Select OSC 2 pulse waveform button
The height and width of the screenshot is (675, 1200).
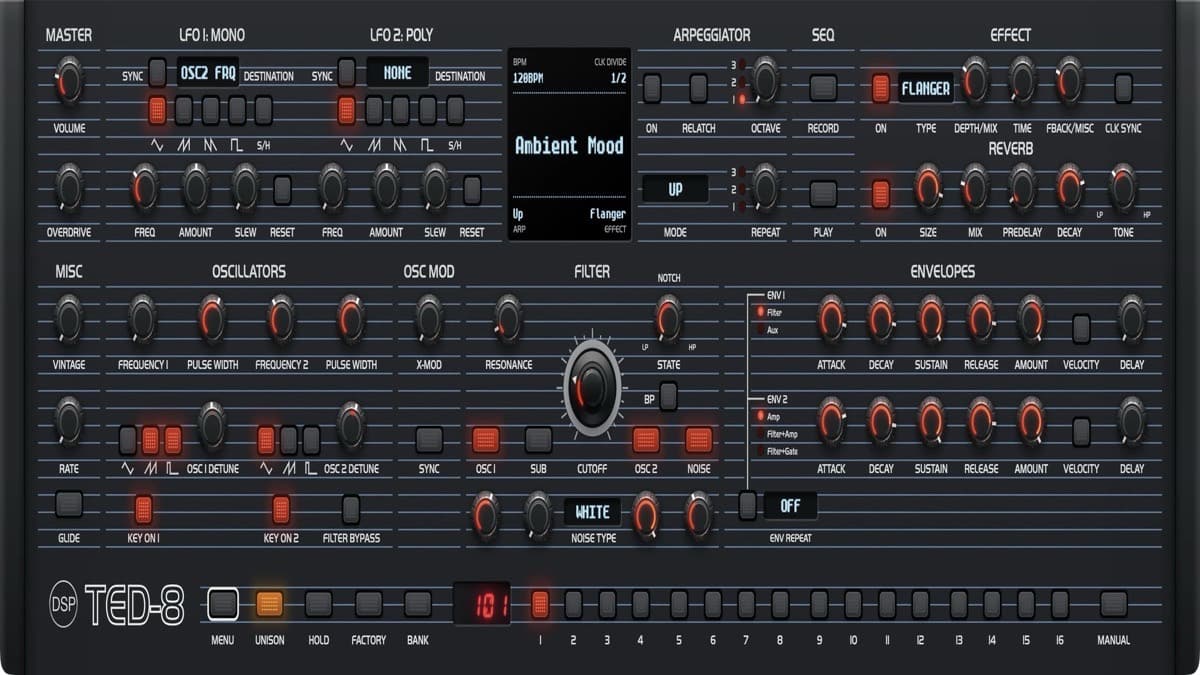[x=311, y=440]
